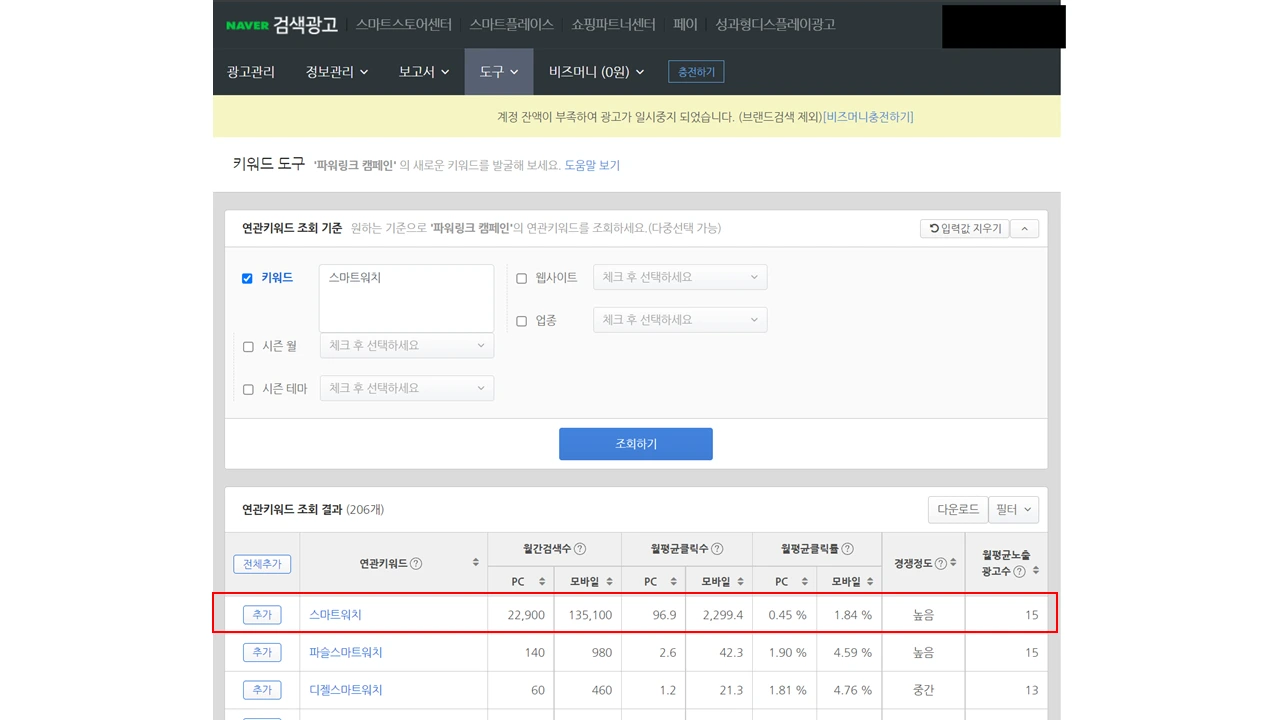This screenshot has height=720, width=1280.
Task: Enable the 웹사이트 checkbox
Action: pyautogui.click(x=521, y=277)
